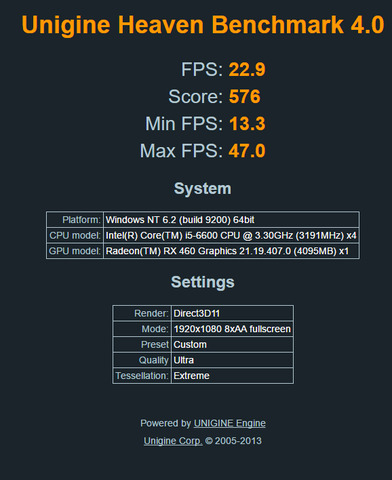Click the System section heading
Viewport: 392px width, 480px height.
click(203, 189)
